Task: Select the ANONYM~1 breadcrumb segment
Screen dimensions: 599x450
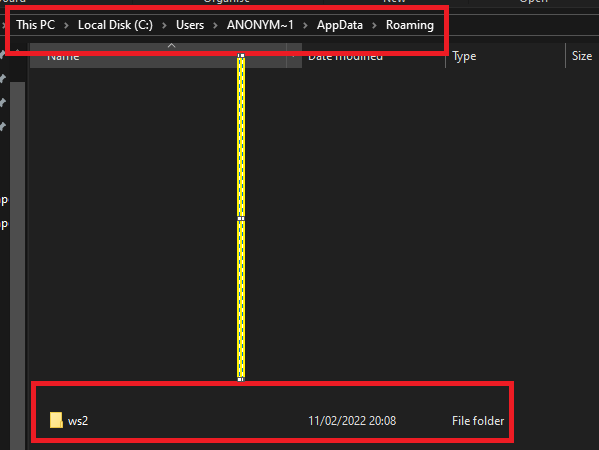Action: [260, 25]
